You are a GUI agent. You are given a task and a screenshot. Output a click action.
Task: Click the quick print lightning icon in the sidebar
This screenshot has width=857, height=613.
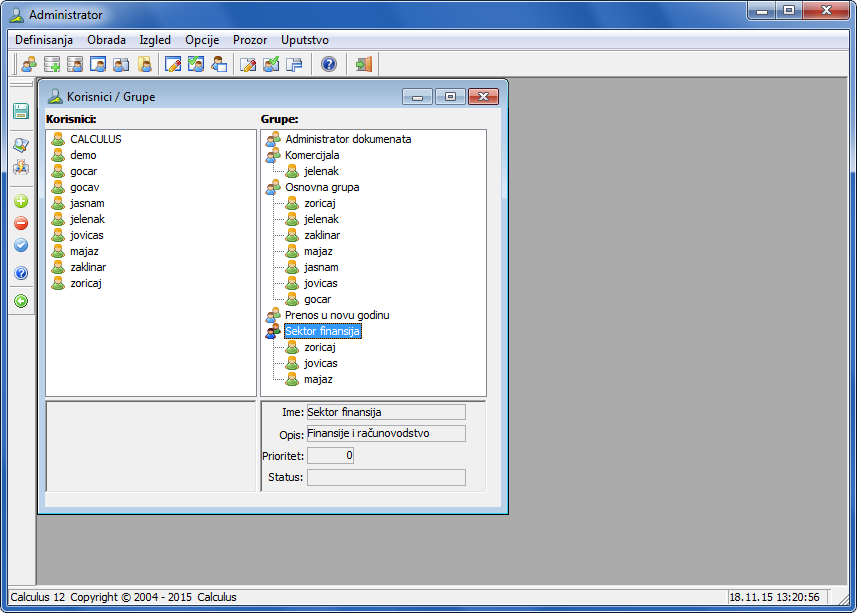pyautogui.click(x=21, y=167)
